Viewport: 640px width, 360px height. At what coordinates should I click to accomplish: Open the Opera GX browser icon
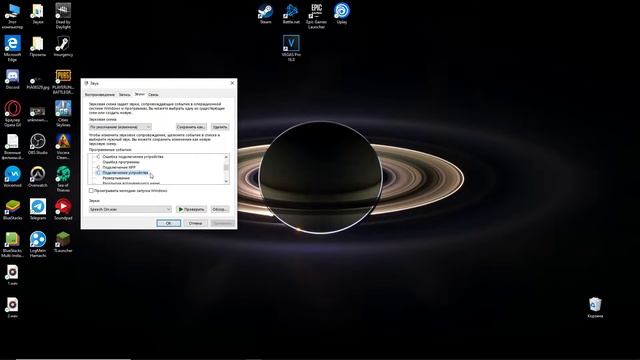(x=12, y=113)
